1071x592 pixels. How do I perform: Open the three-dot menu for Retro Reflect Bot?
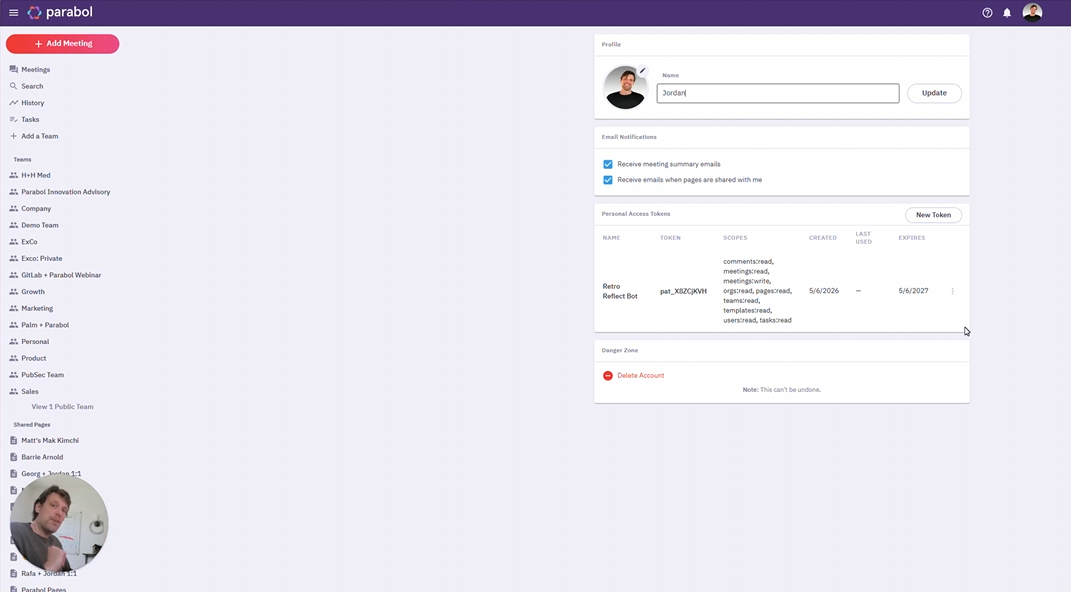(952, 291)
